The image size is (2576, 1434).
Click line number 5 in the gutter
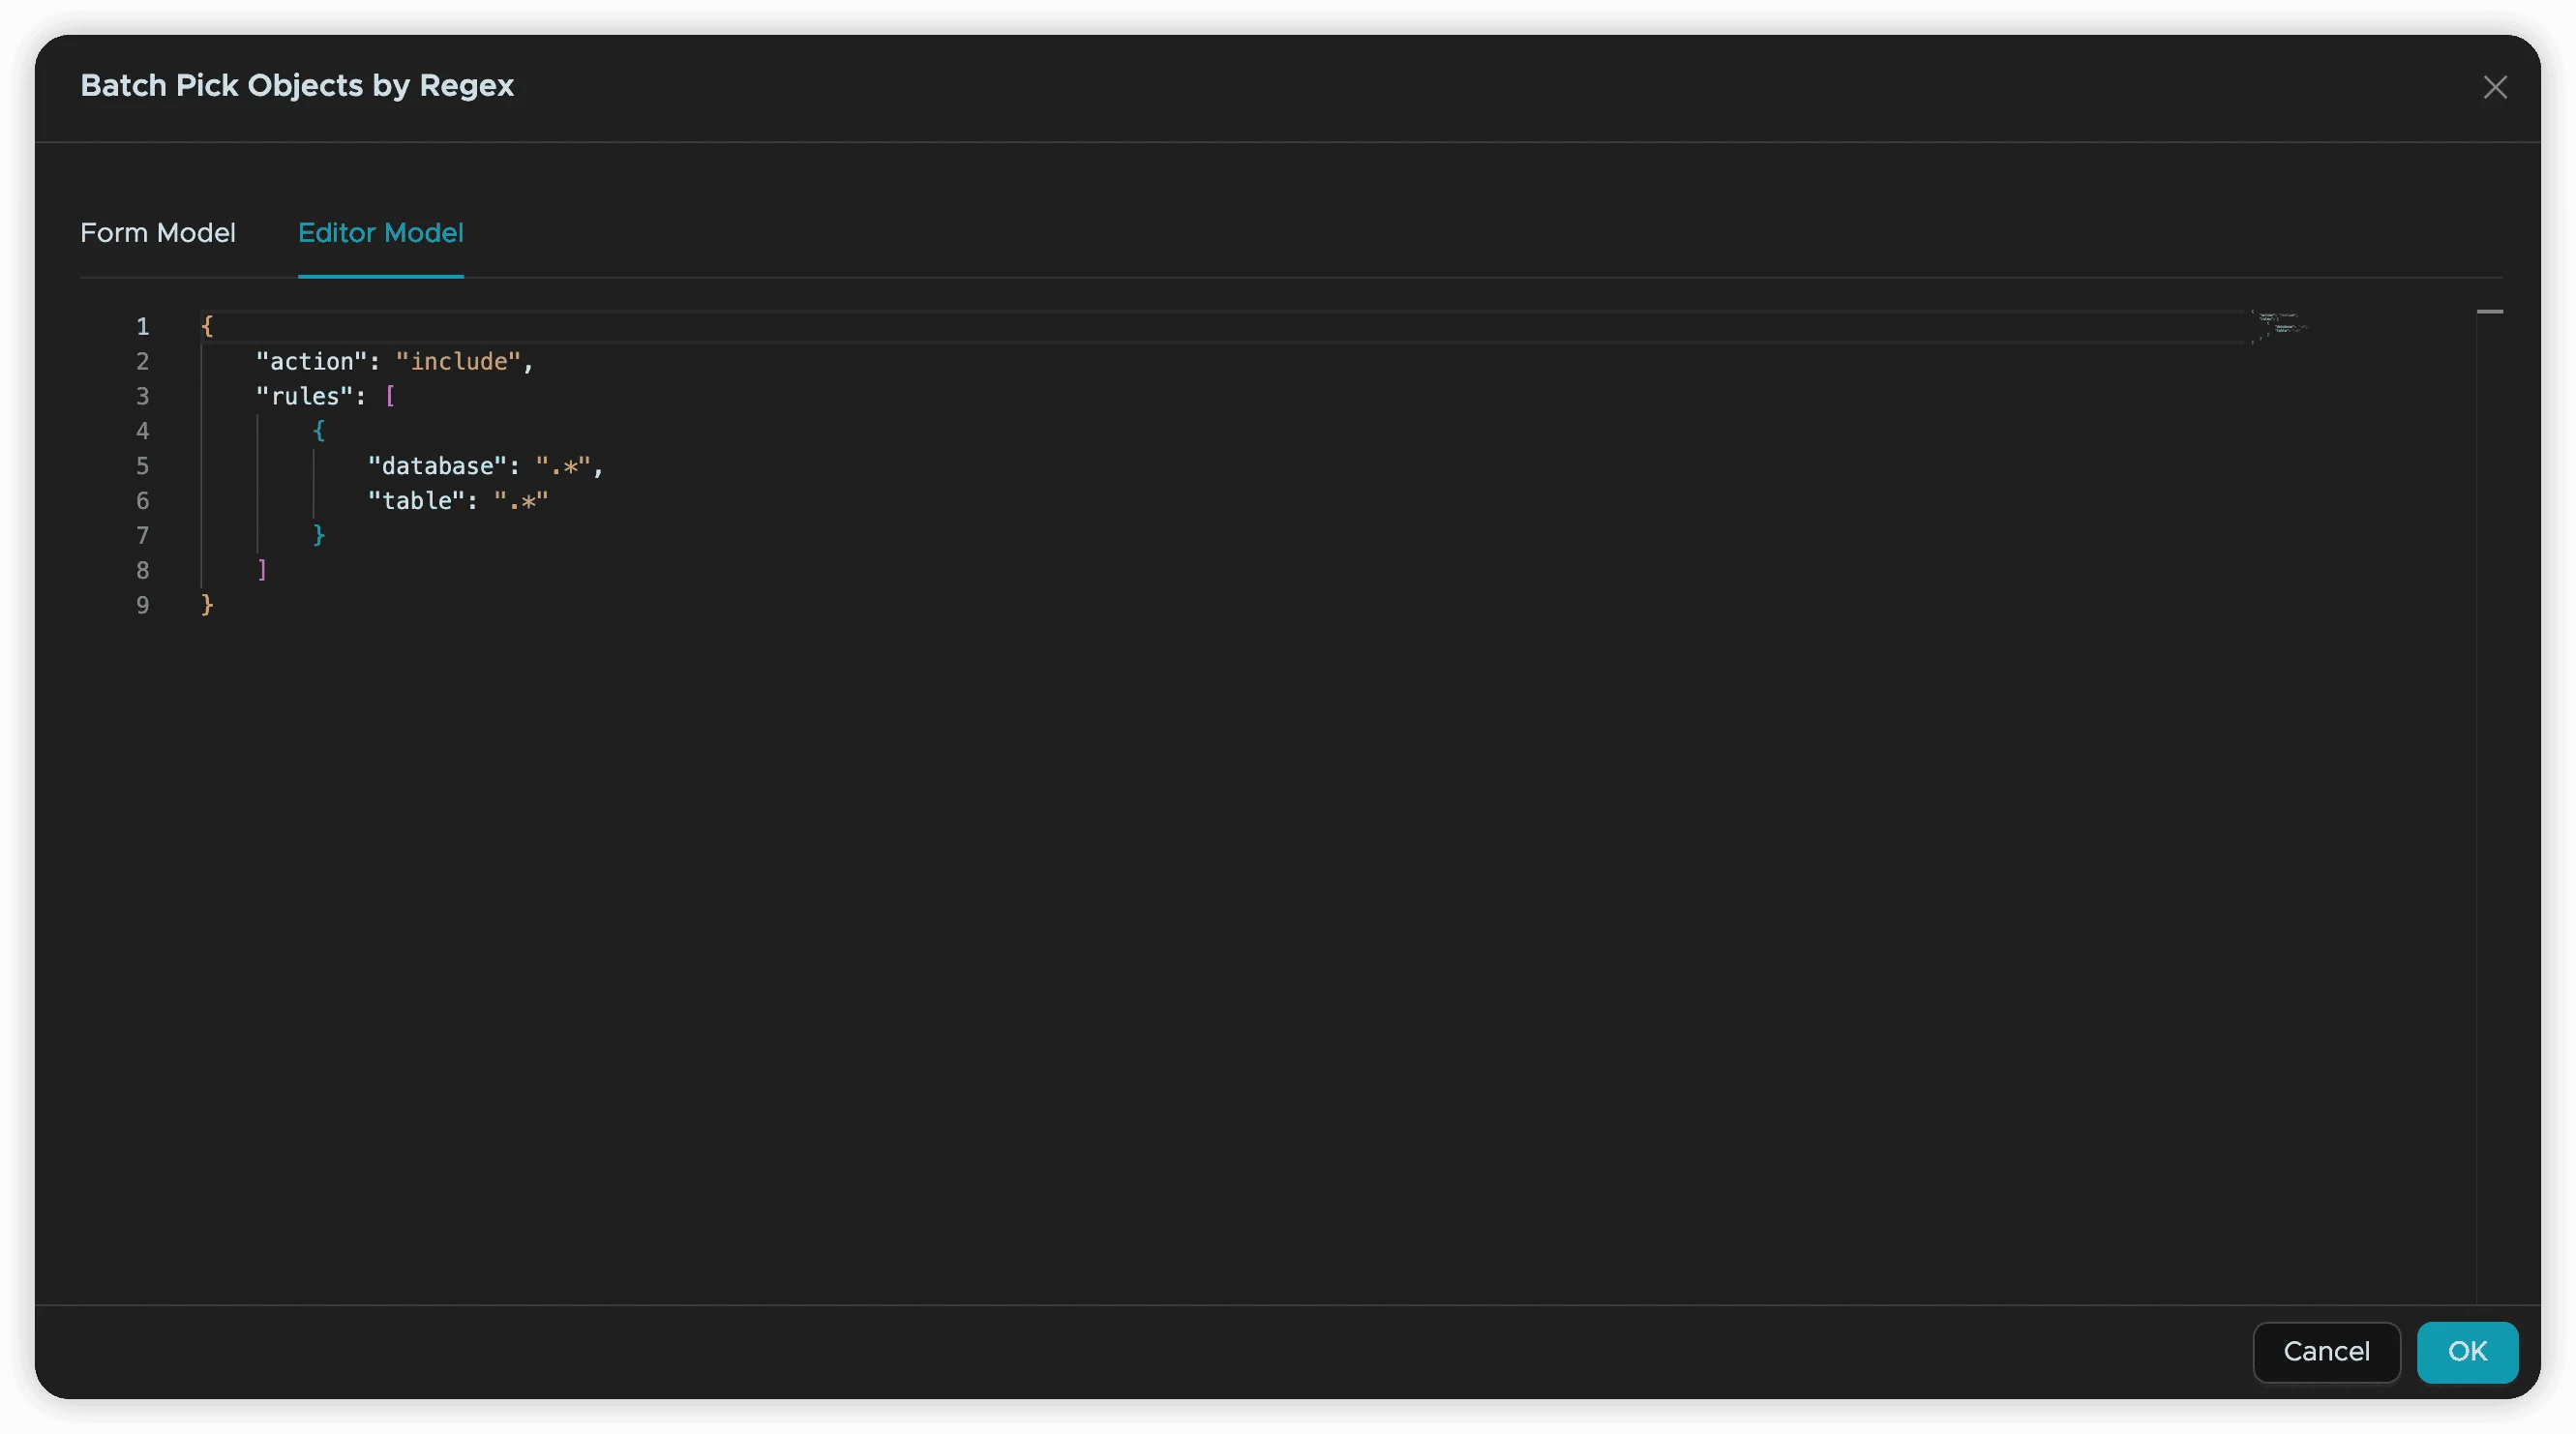click(x=143, y=466)
